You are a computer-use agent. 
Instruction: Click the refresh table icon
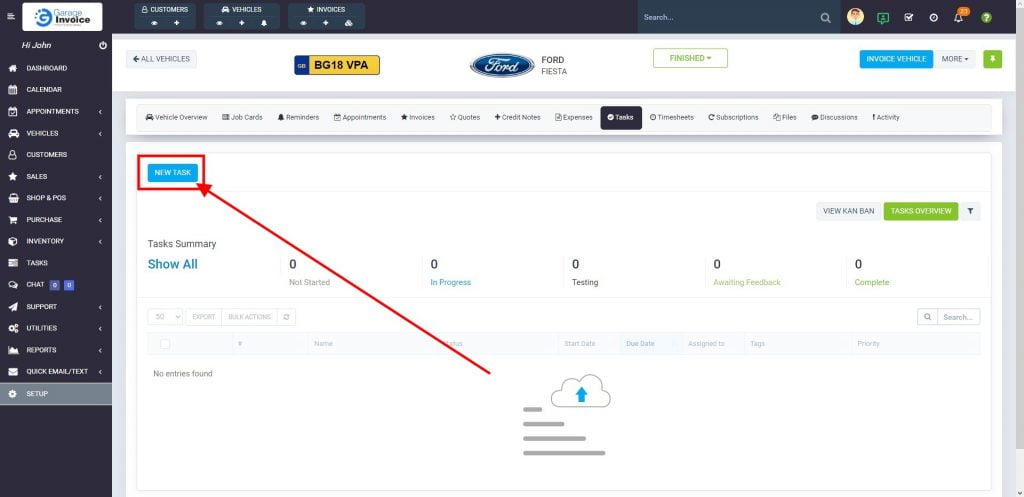tap(287, 316)
